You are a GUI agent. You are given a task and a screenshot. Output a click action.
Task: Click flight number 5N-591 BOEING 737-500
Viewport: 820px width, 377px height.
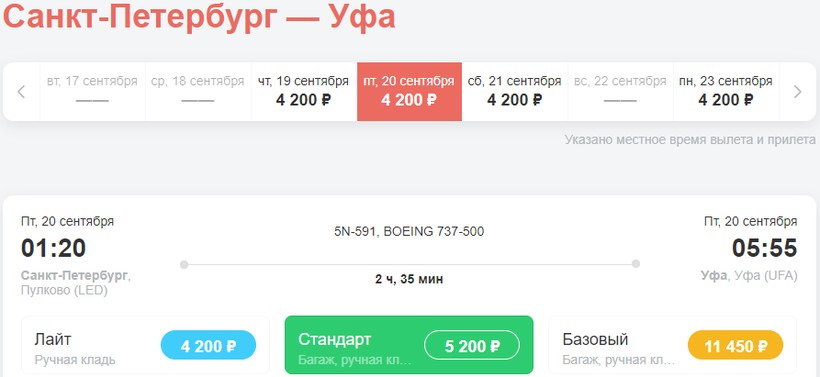[409, 231]
